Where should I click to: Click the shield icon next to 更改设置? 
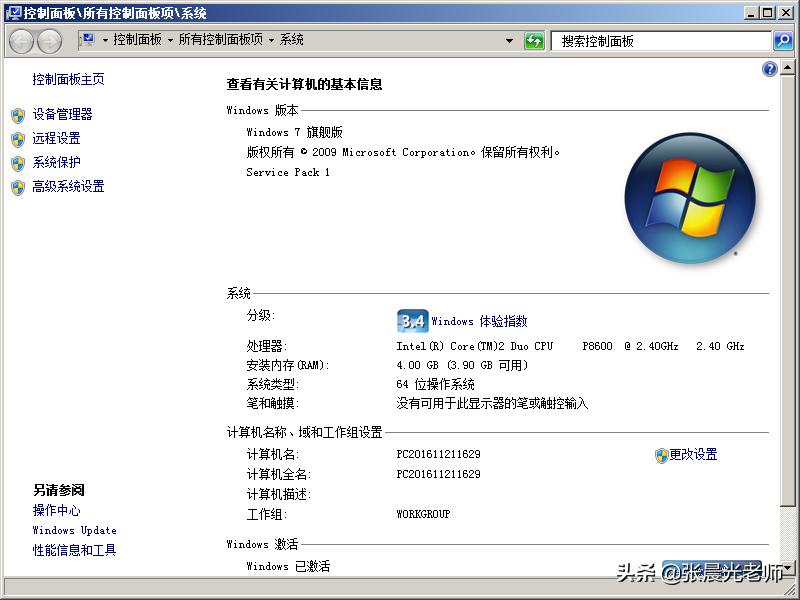click(x=659, y=454)
